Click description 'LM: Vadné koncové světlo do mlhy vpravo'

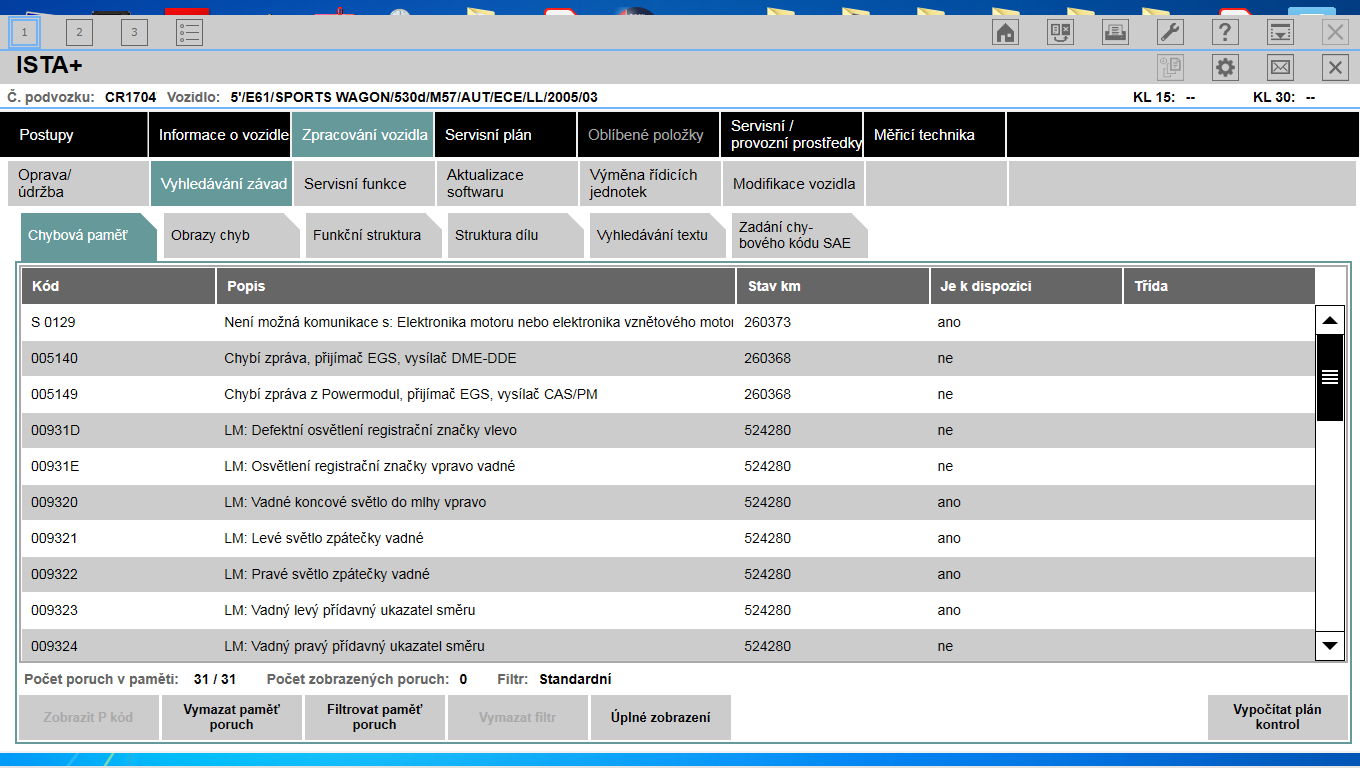(355, 502)
